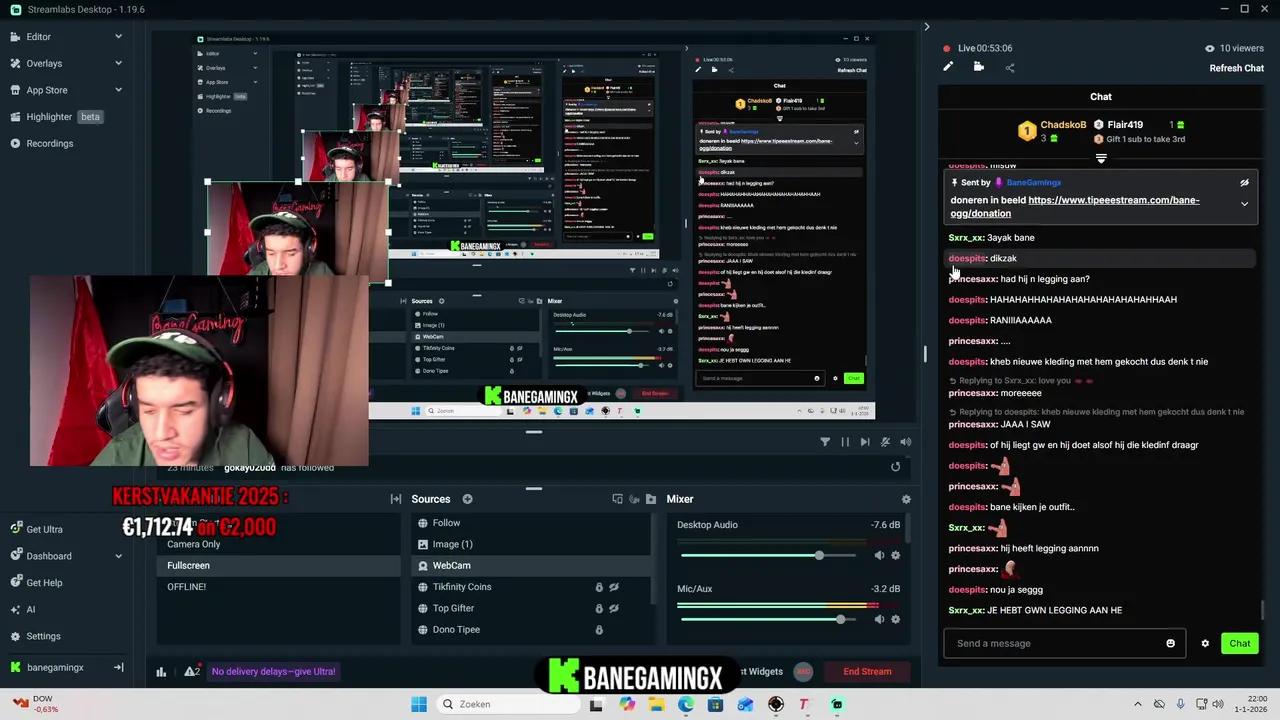Select the Fullscreen scene
The image size is (1280, 720).
pos(279,565)
